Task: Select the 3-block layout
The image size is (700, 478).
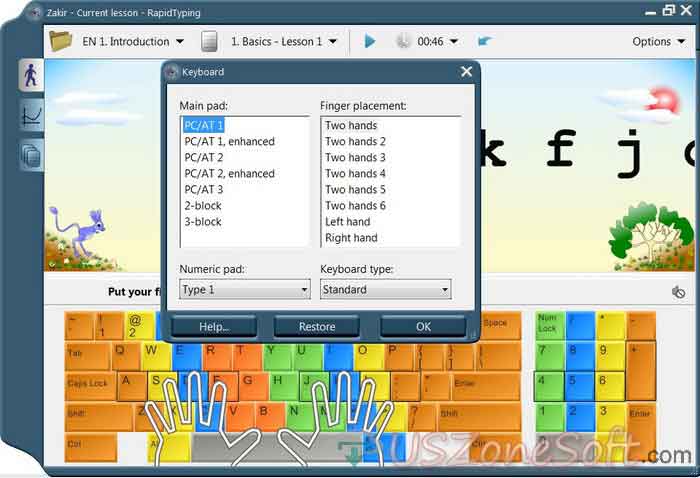Action: [x=203, y=222]
